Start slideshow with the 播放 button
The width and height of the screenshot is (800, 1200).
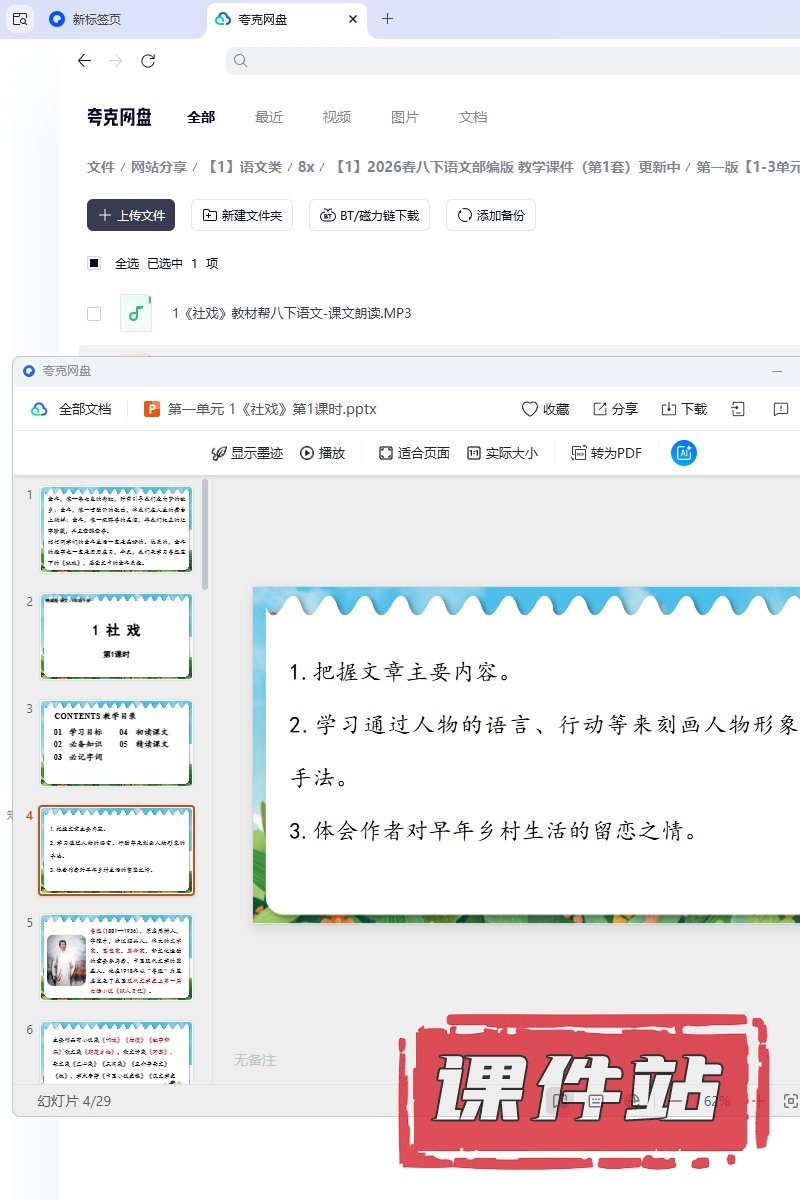[322, 453]
